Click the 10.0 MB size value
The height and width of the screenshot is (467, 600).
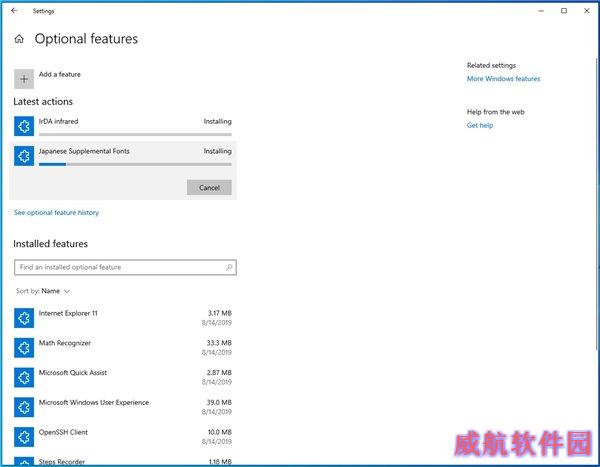pos(219,432)
